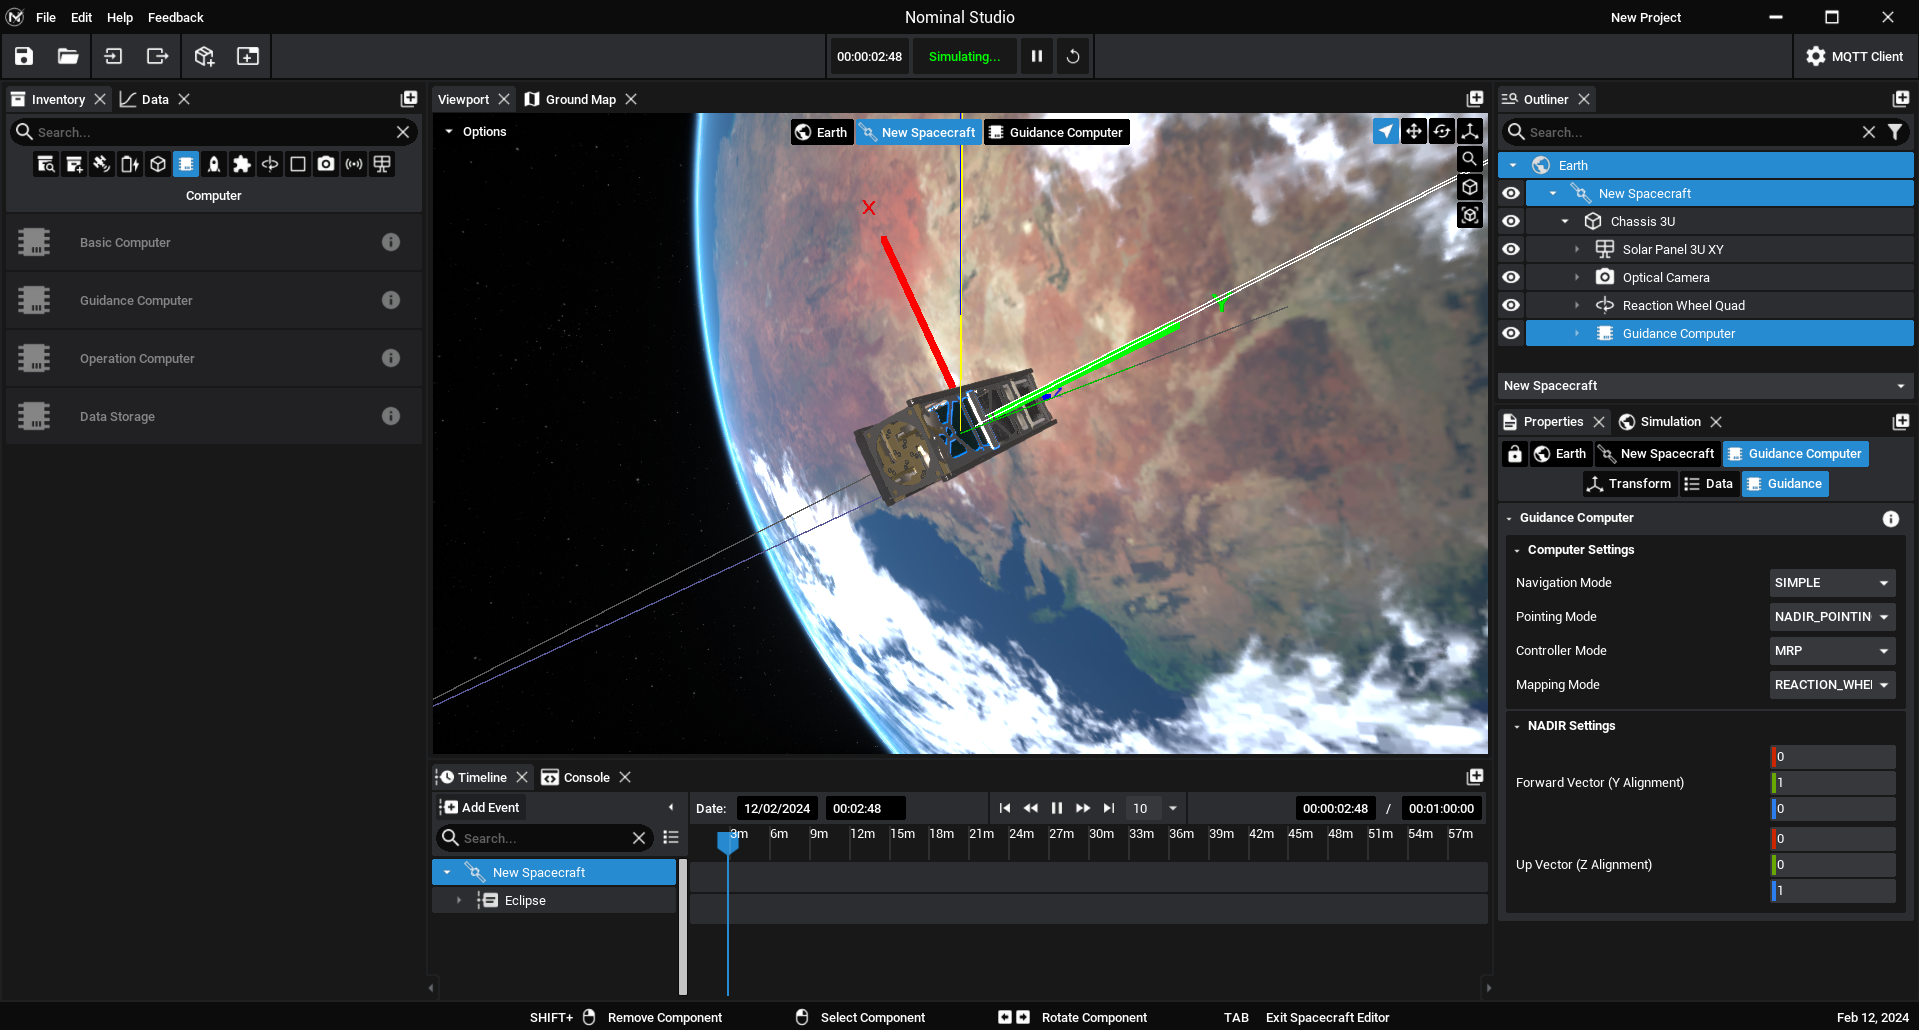
Task: Open the Guidance Computer info icon in Properties
Action: pyautogui.click(x=1891, y=518)
